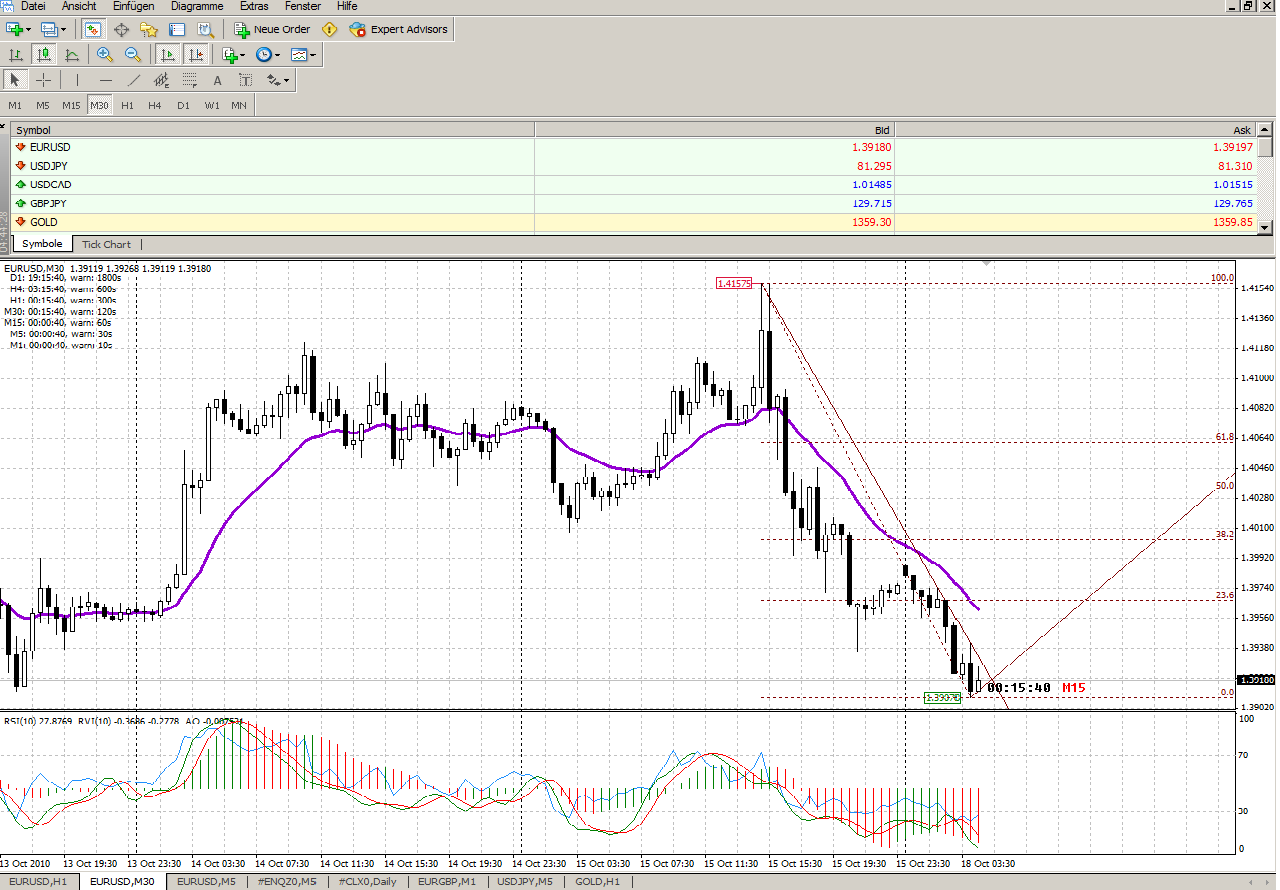The height and width of the screenshot is (890, 1280).
Task: Click the Arrows drawing icon
Action: coord(272,80)
